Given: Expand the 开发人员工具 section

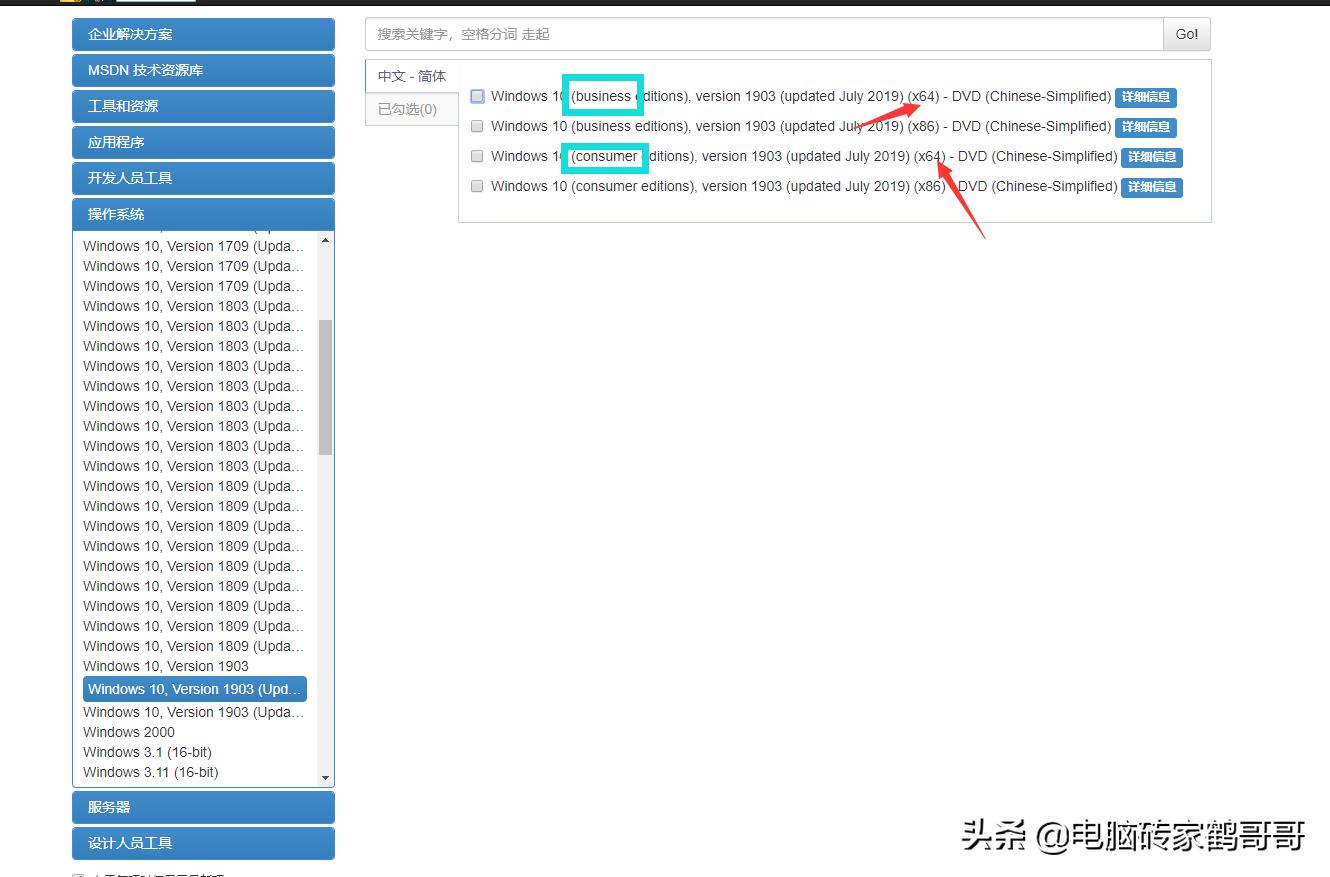Looking at the screenshot, I should tap(203, 178).
